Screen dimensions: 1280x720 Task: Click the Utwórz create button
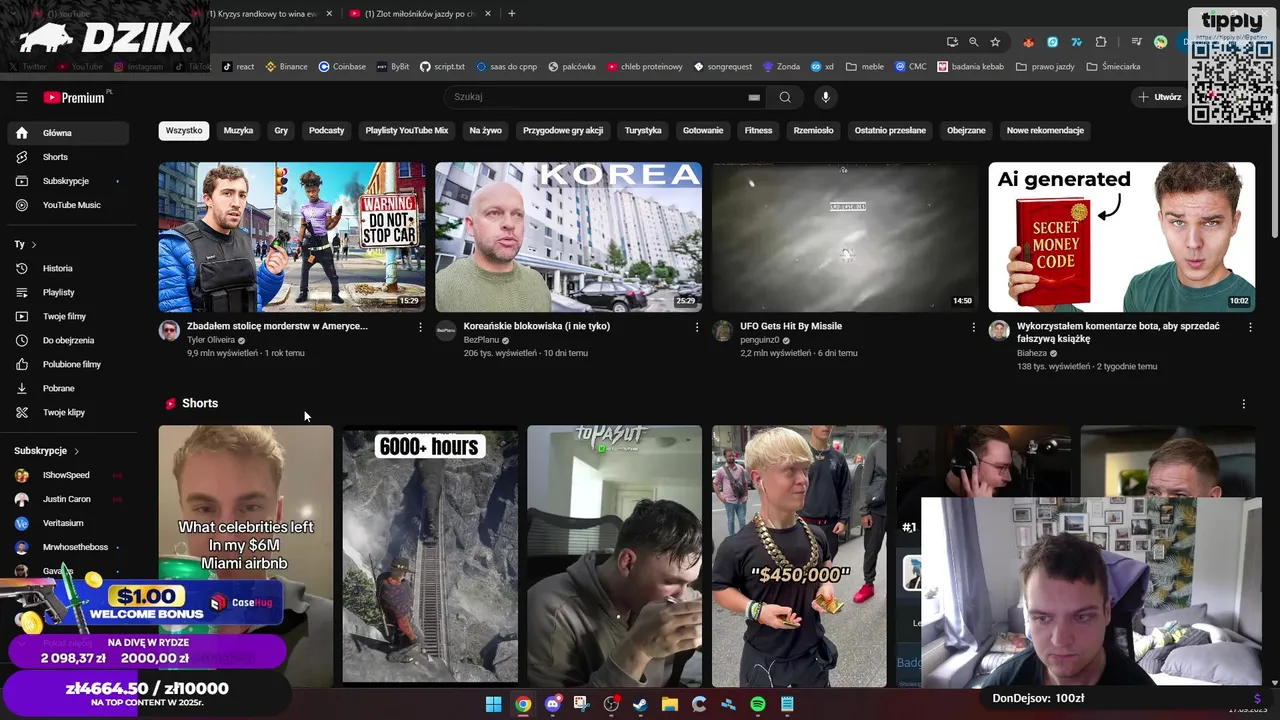pyautogui.click(x=1160, y=97)
